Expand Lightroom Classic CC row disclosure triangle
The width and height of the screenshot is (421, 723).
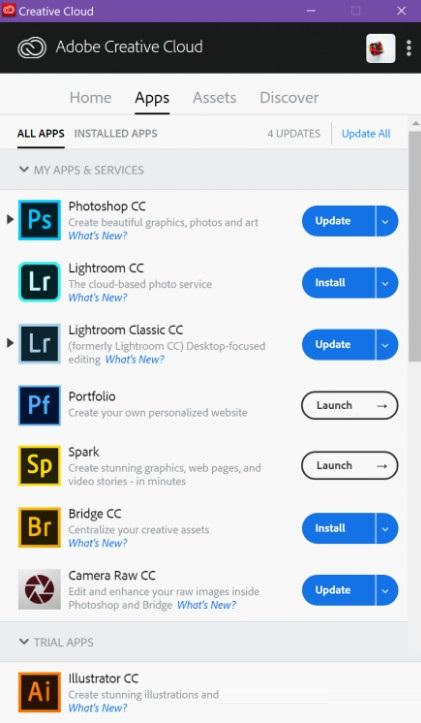coord(10,343)
